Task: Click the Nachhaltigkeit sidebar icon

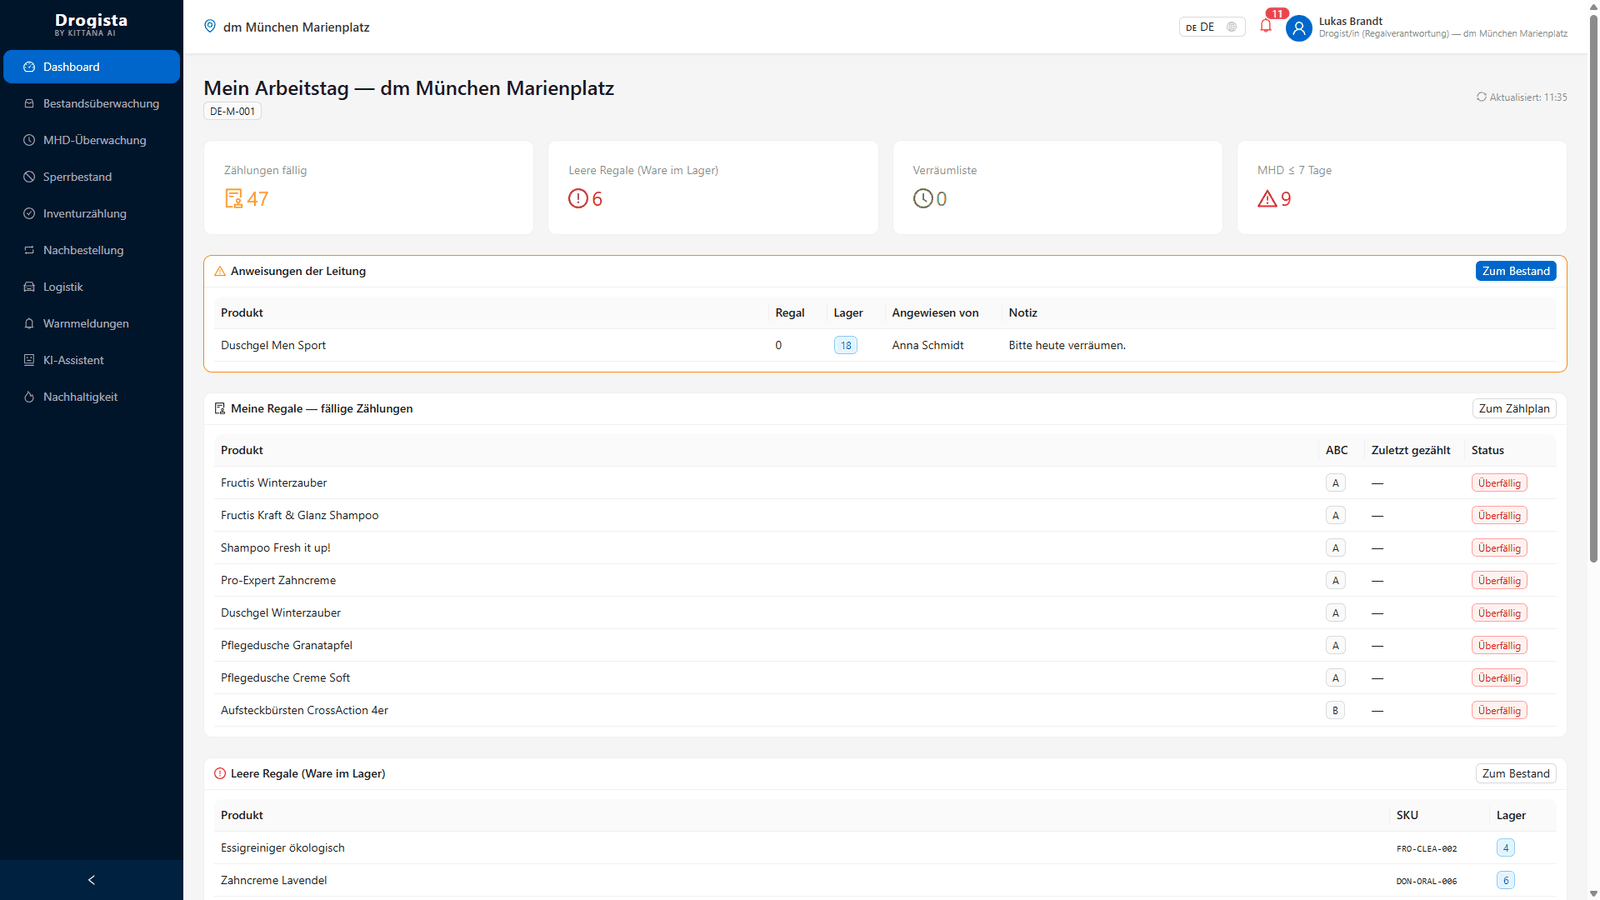Action: tap(29, 397)
